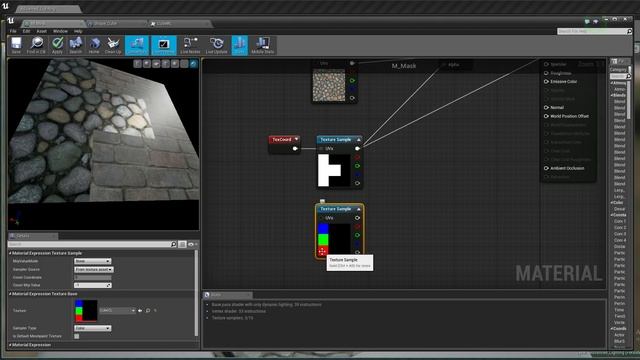Click the World Position Offset input pin
The image size is (640, 360).
click(x=546, y=116)
